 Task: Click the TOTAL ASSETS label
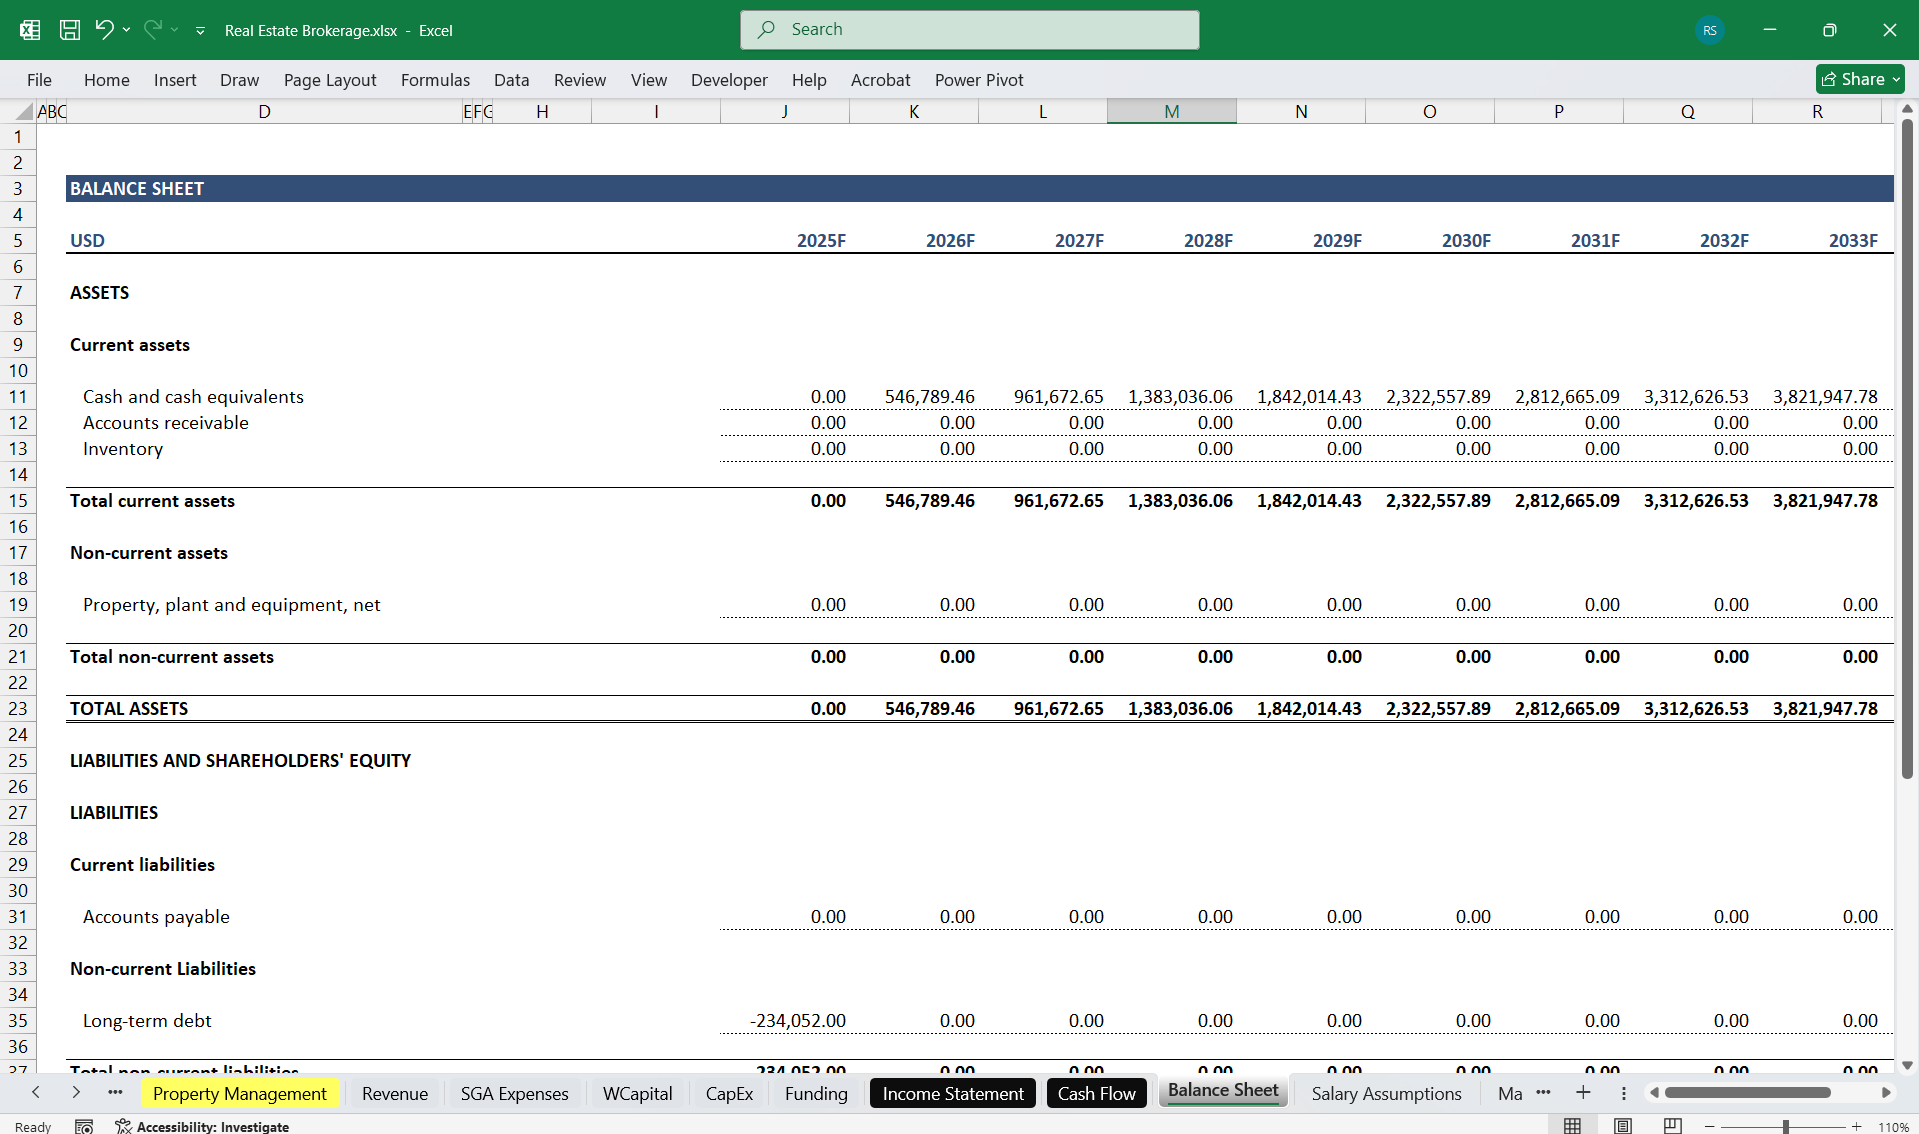129,709
